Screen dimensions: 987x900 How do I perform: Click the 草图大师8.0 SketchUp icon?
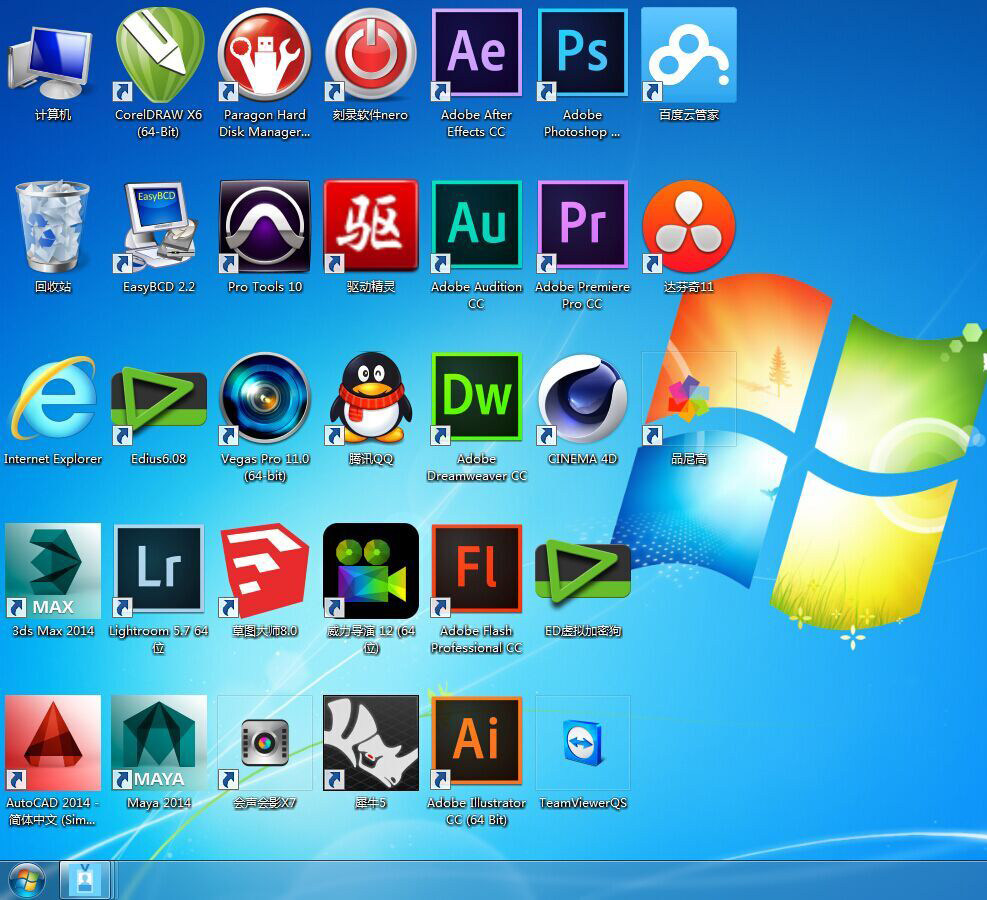[x=264, y=570]
